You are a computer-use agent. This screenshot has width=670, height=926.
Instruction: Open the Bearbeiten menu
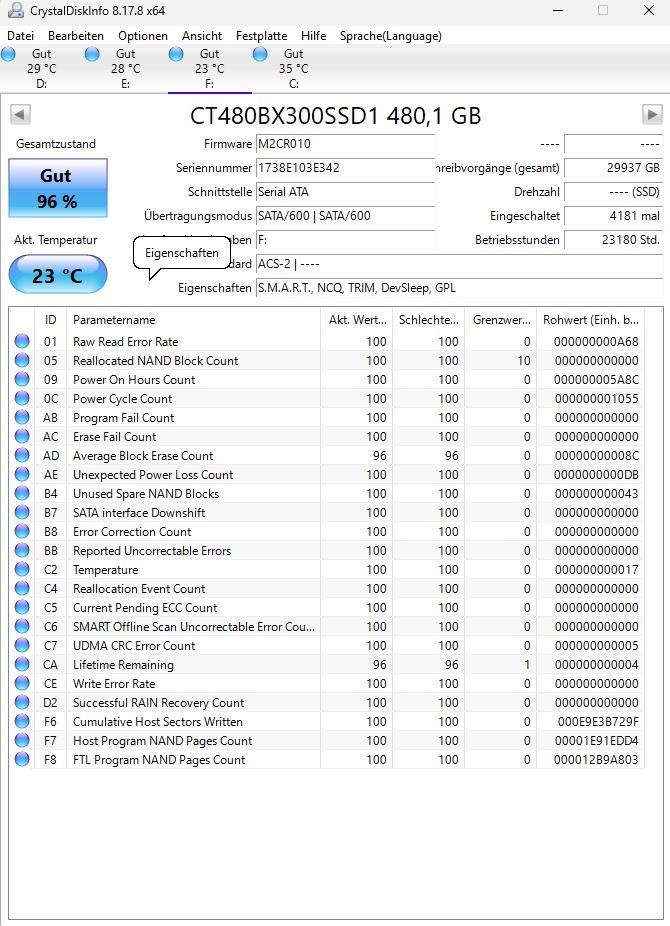tap(76, 35)
